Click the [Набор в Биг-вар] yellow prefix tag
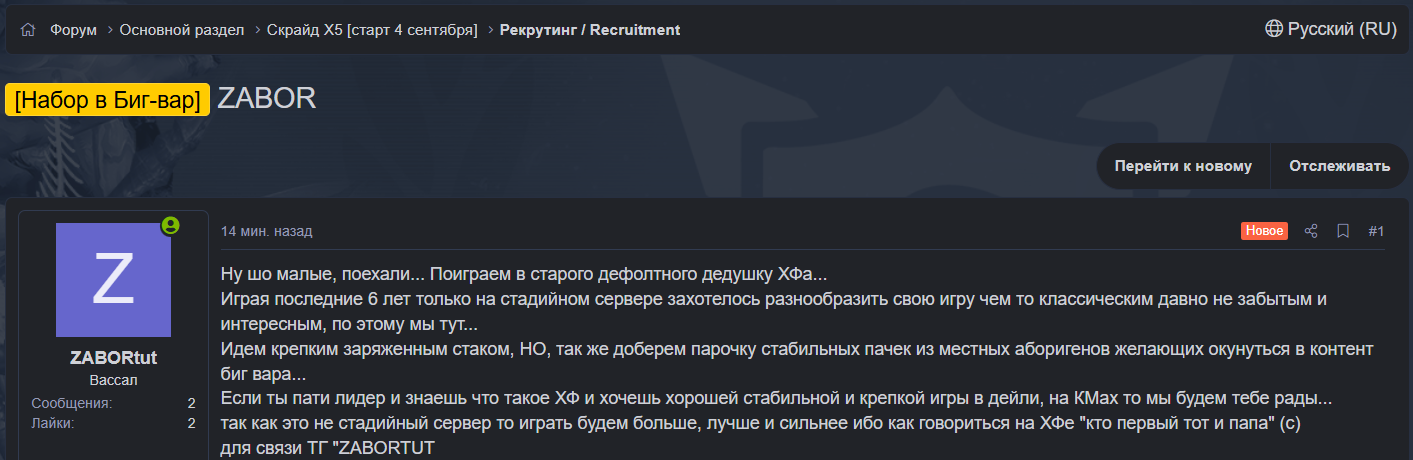This screenshot has width=1413, height=460. 107,99
